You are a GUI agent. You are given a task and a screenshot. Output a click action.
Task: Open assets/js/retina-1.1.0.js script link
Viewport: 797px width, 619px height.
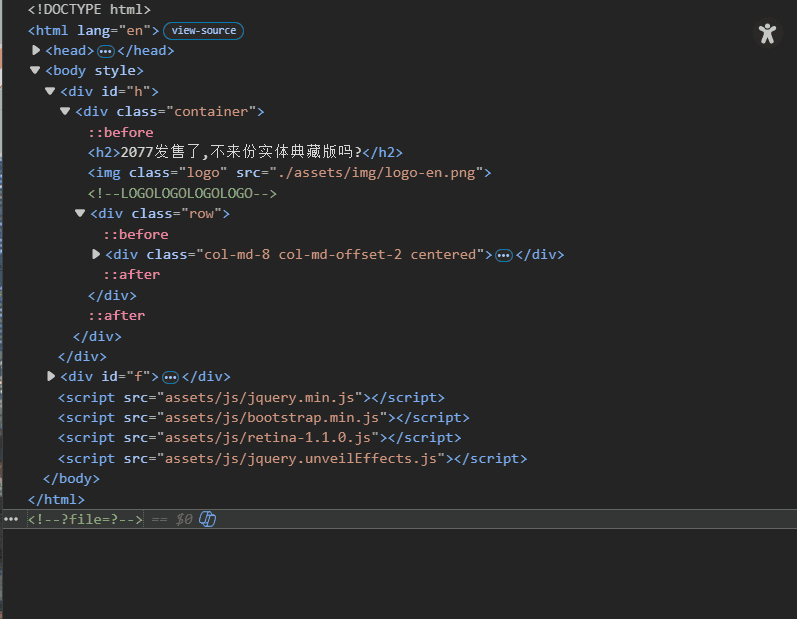click(268, 438)
